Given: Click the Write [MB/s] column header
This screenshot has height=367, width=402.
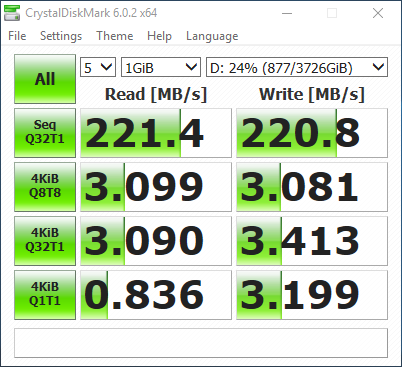Looking at the screenshot, I should click(x=312, y=94).
